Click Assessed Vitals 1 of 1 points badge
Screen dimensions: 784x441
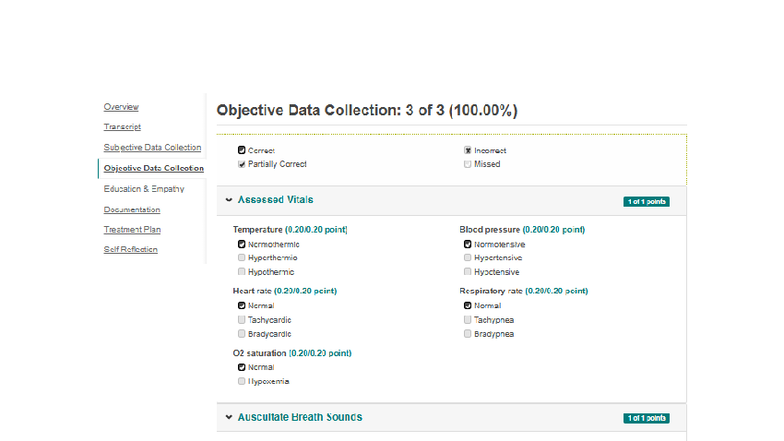646,202
